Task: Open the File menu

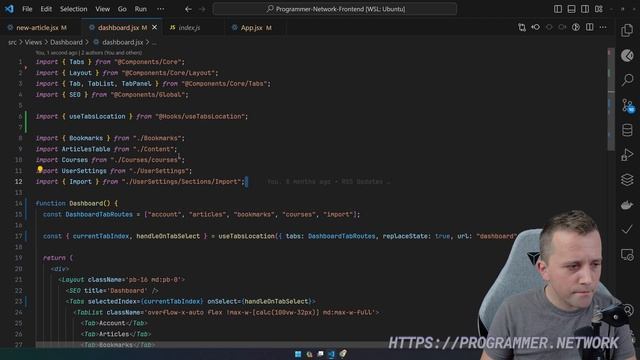Action: point(27,9)
